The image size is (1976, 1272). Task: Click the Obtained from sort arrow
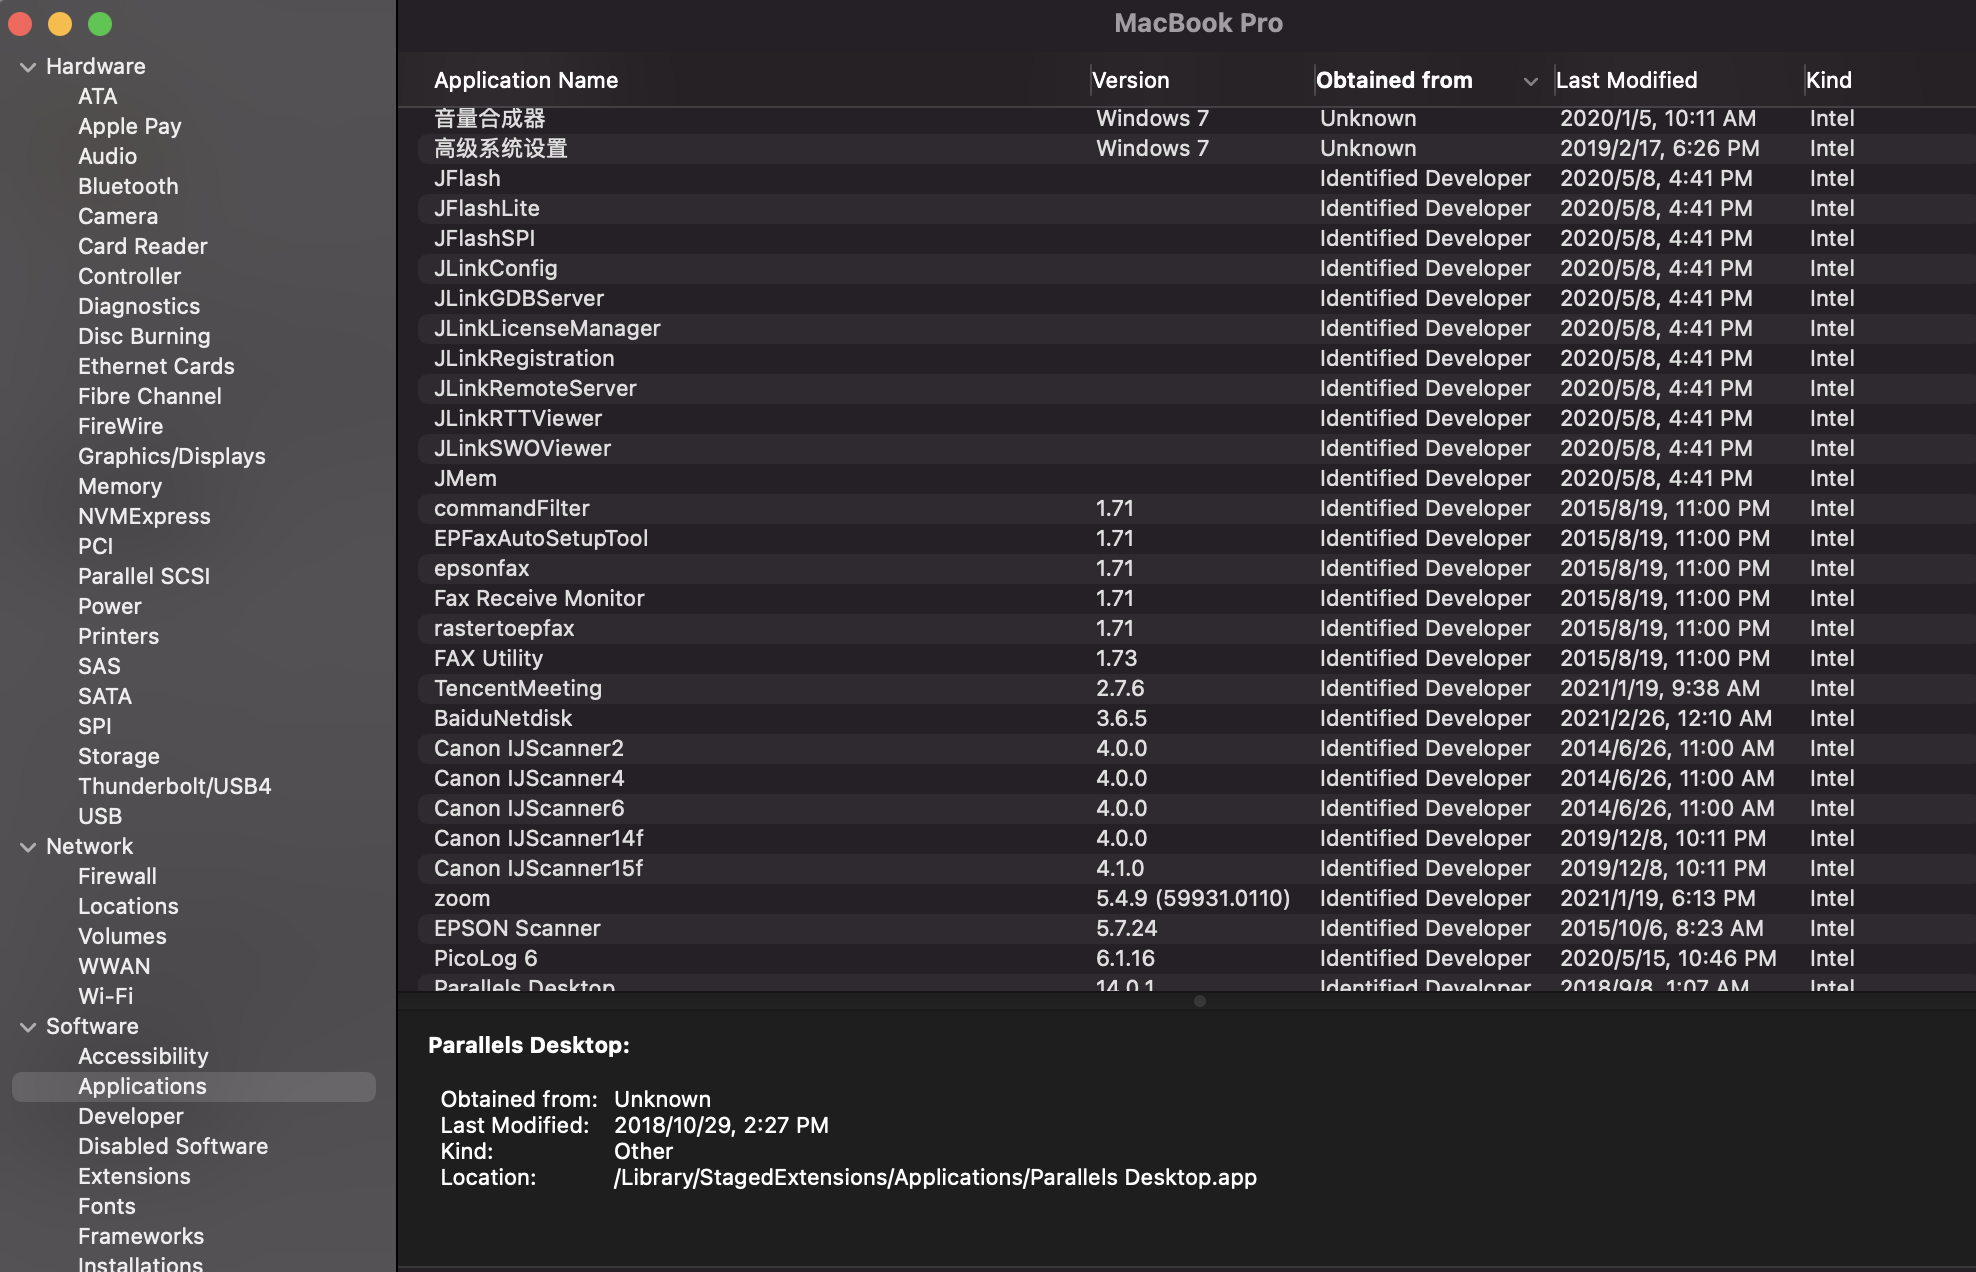(1530, 81)
